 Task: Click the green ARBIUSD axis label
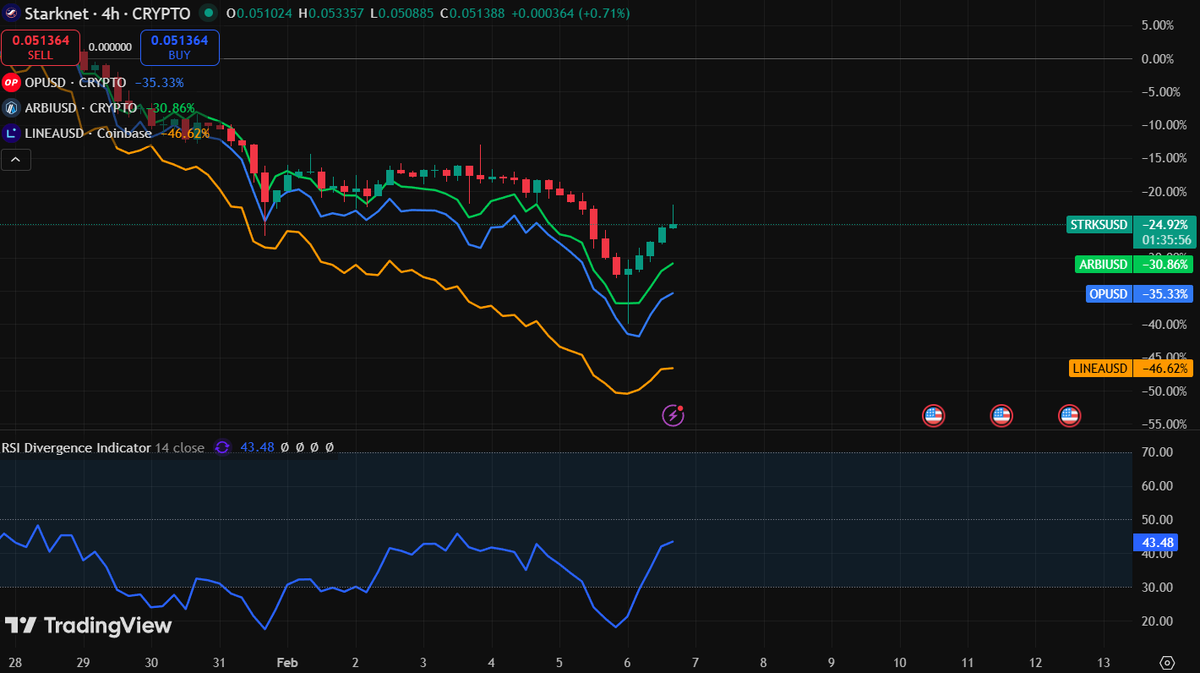[x=1103, y=265]
